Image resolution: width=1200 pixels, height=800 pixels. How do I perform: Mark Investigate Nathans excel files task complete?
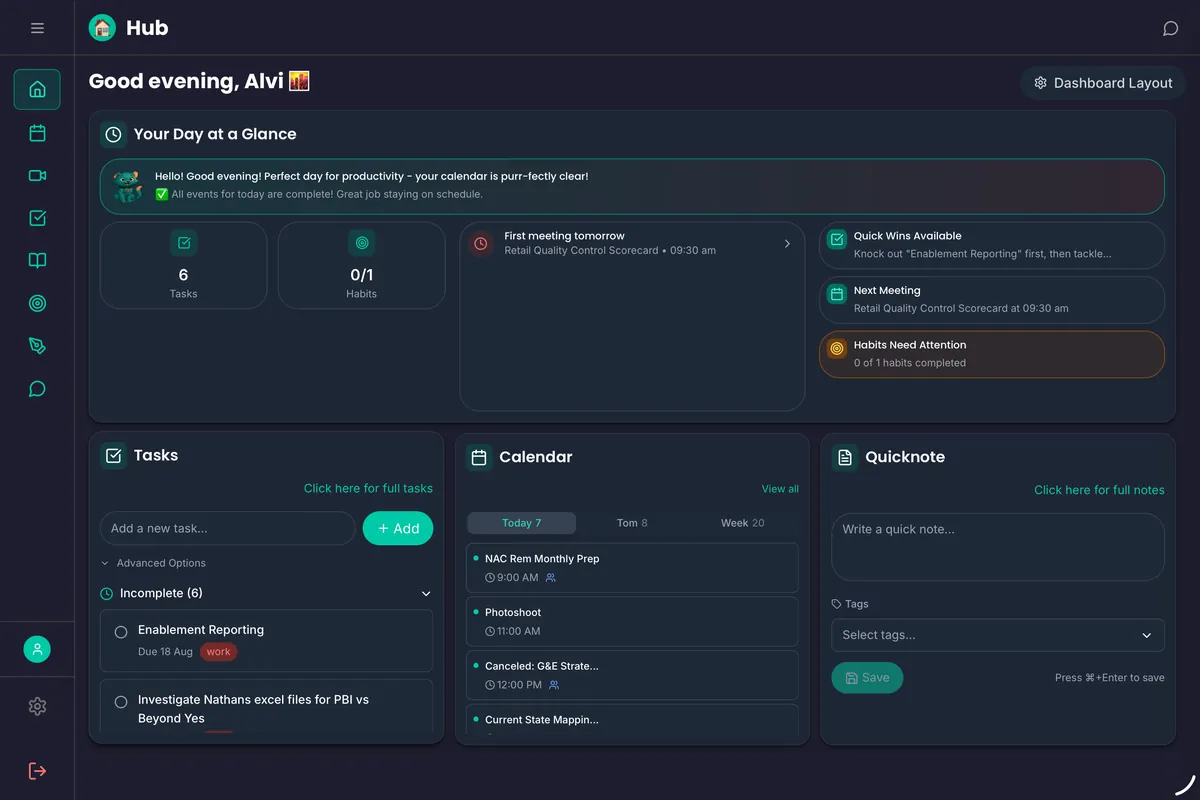[x=121, y=702]
